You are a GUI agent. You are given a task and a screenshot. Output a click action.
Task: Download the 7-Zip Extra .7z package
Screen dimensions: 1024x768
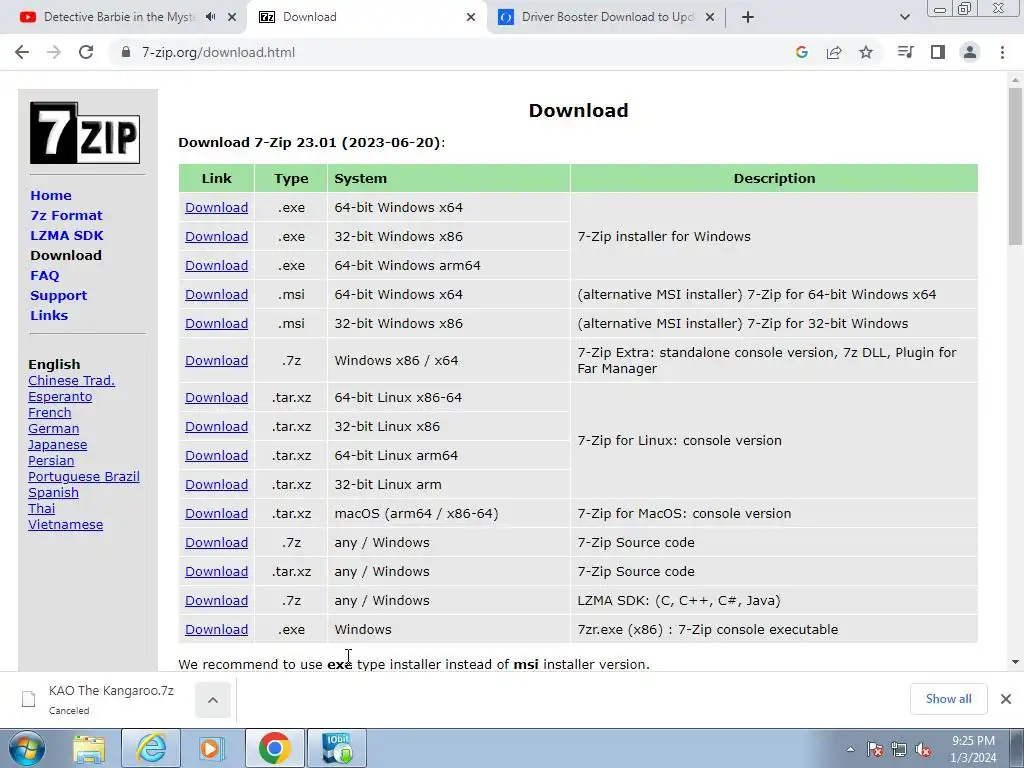(x=216, y=360)
